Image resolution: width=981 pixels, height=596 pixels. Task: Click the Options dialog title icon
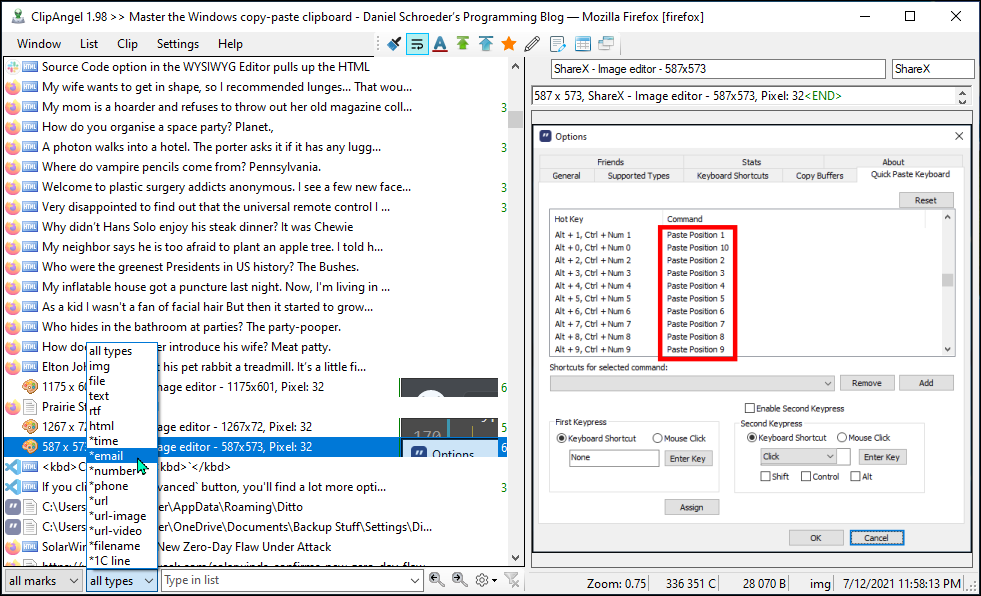click(546, 136)
